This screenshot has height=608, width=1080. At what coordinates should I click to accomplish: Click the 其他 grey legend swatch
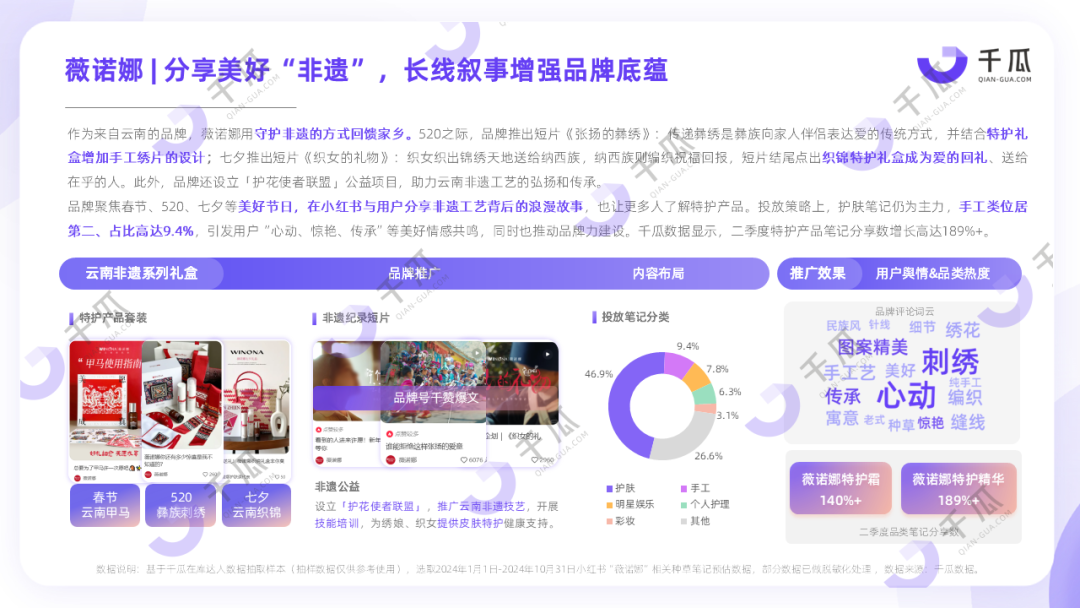[684, 521]
